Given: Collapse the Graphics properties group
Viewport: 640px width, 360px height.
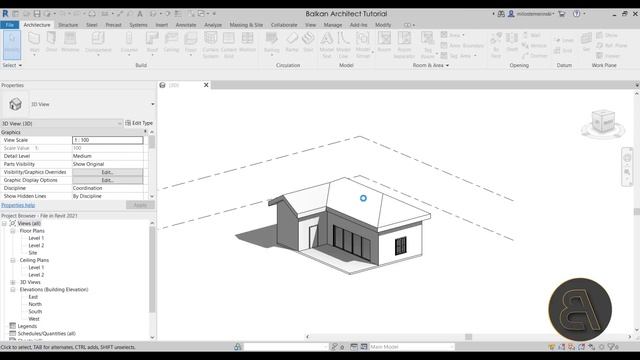Looking at the screenshot, I should pos(145,132).
